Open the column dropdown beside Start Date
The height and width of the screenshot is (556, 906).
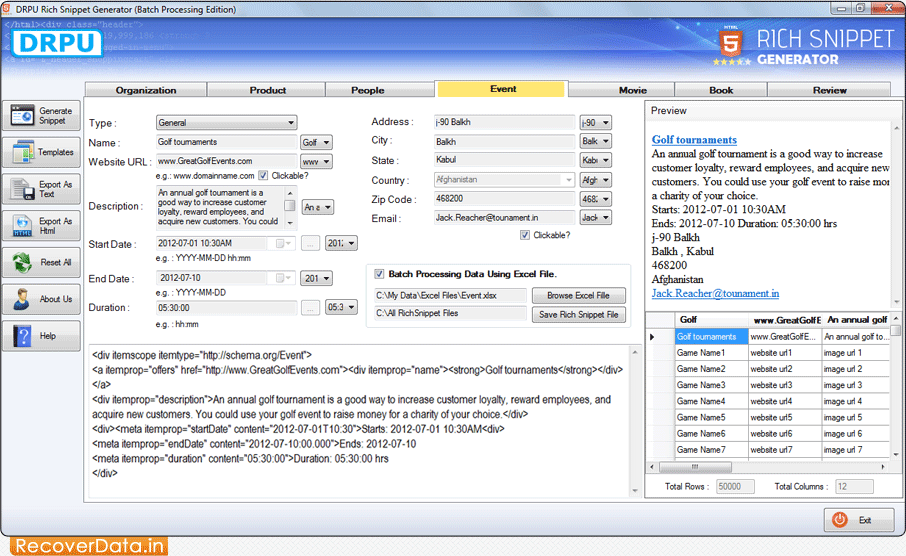coord(341,243)
